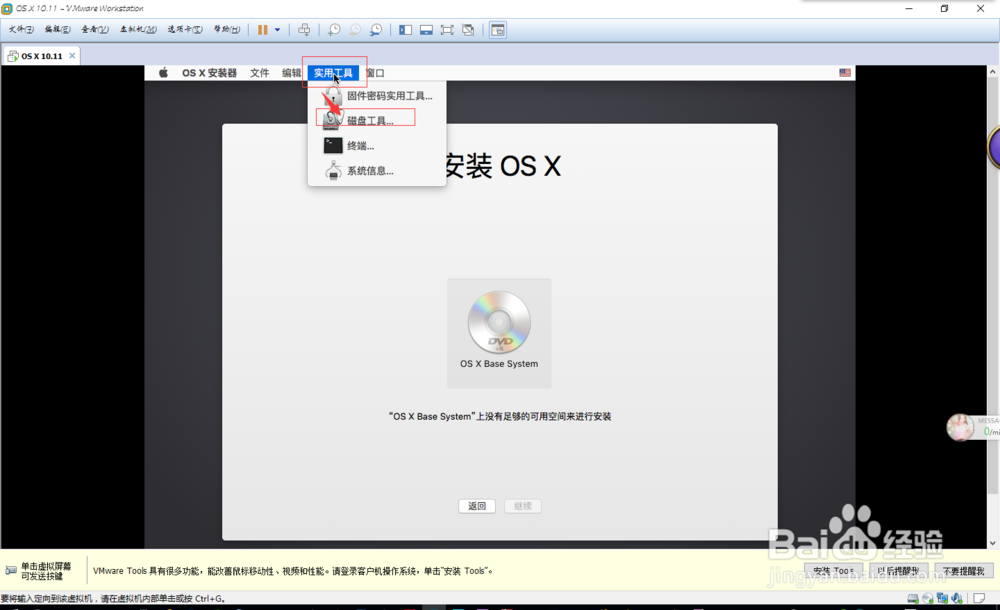The height and width of the screenshot is (610, 1000).
Task: Toggle the thumbnail bar view
Action: [x=426, y=30]
